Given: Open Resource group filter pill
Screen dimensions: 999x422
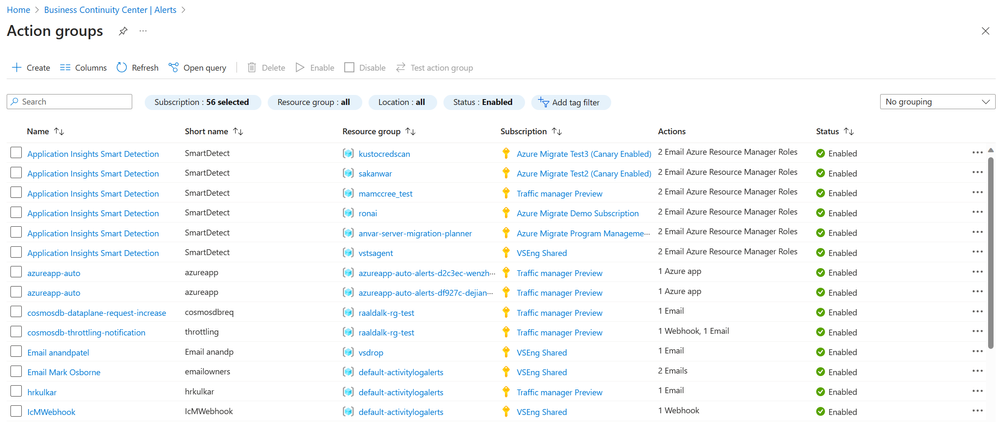Looking at the screenshot, I should click(x=314, y=102).
